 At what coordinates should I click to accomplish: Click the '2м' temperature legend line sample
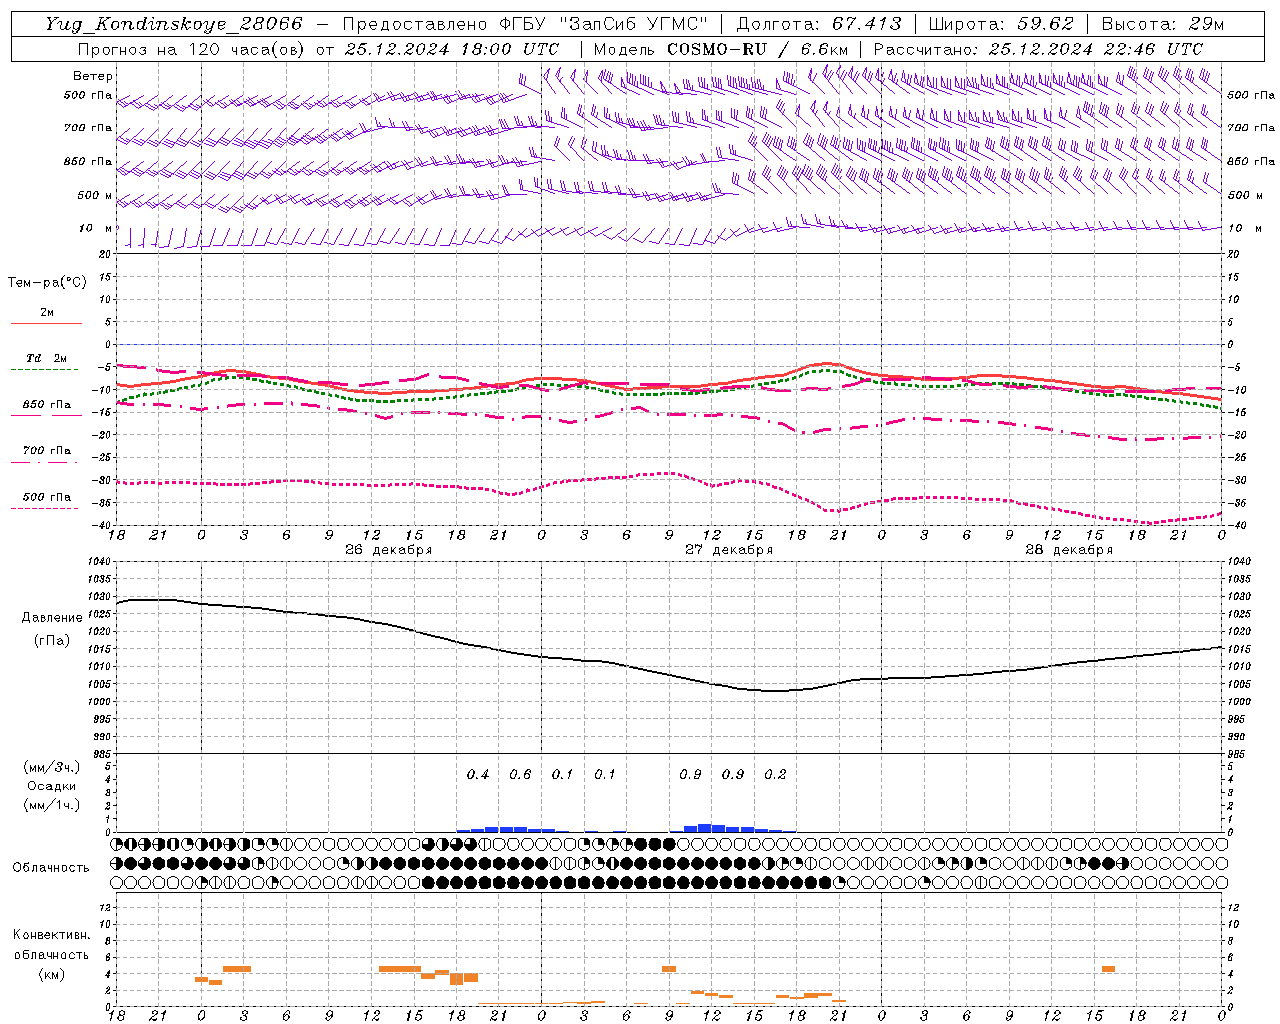click(x=46, y=323)
